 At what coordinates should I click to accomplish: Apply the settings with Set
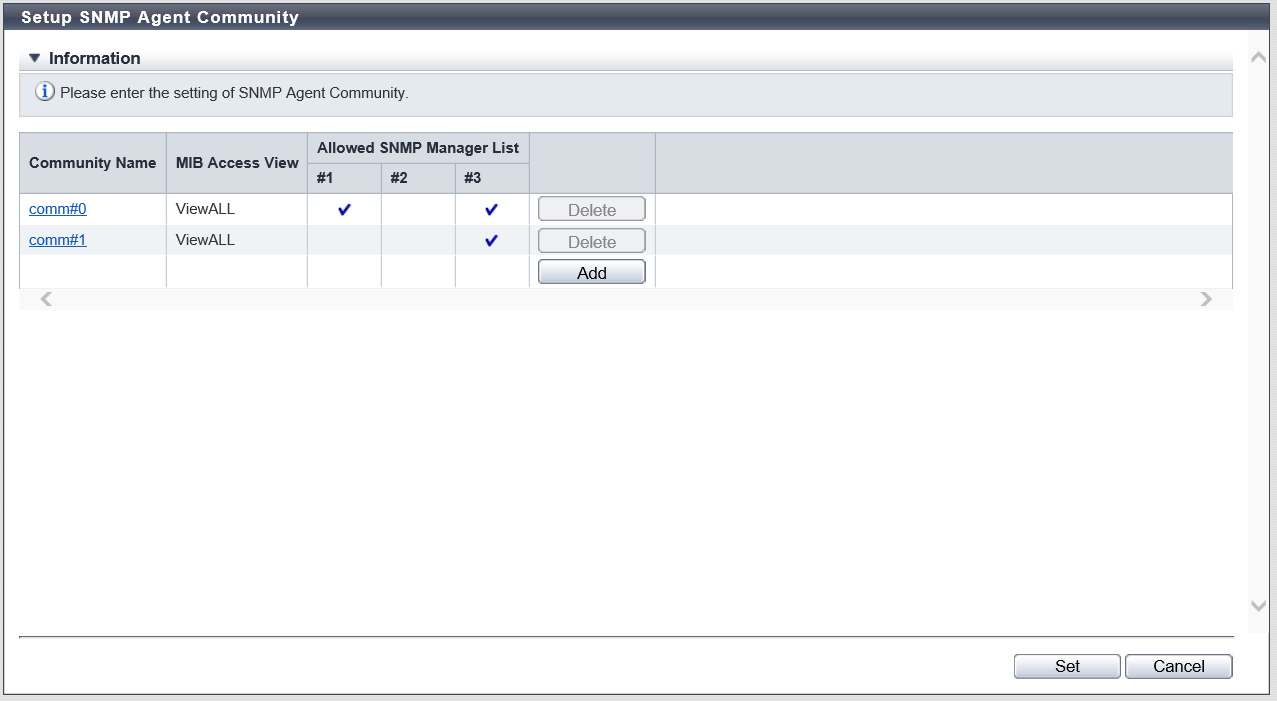[x=1067, y=666]
